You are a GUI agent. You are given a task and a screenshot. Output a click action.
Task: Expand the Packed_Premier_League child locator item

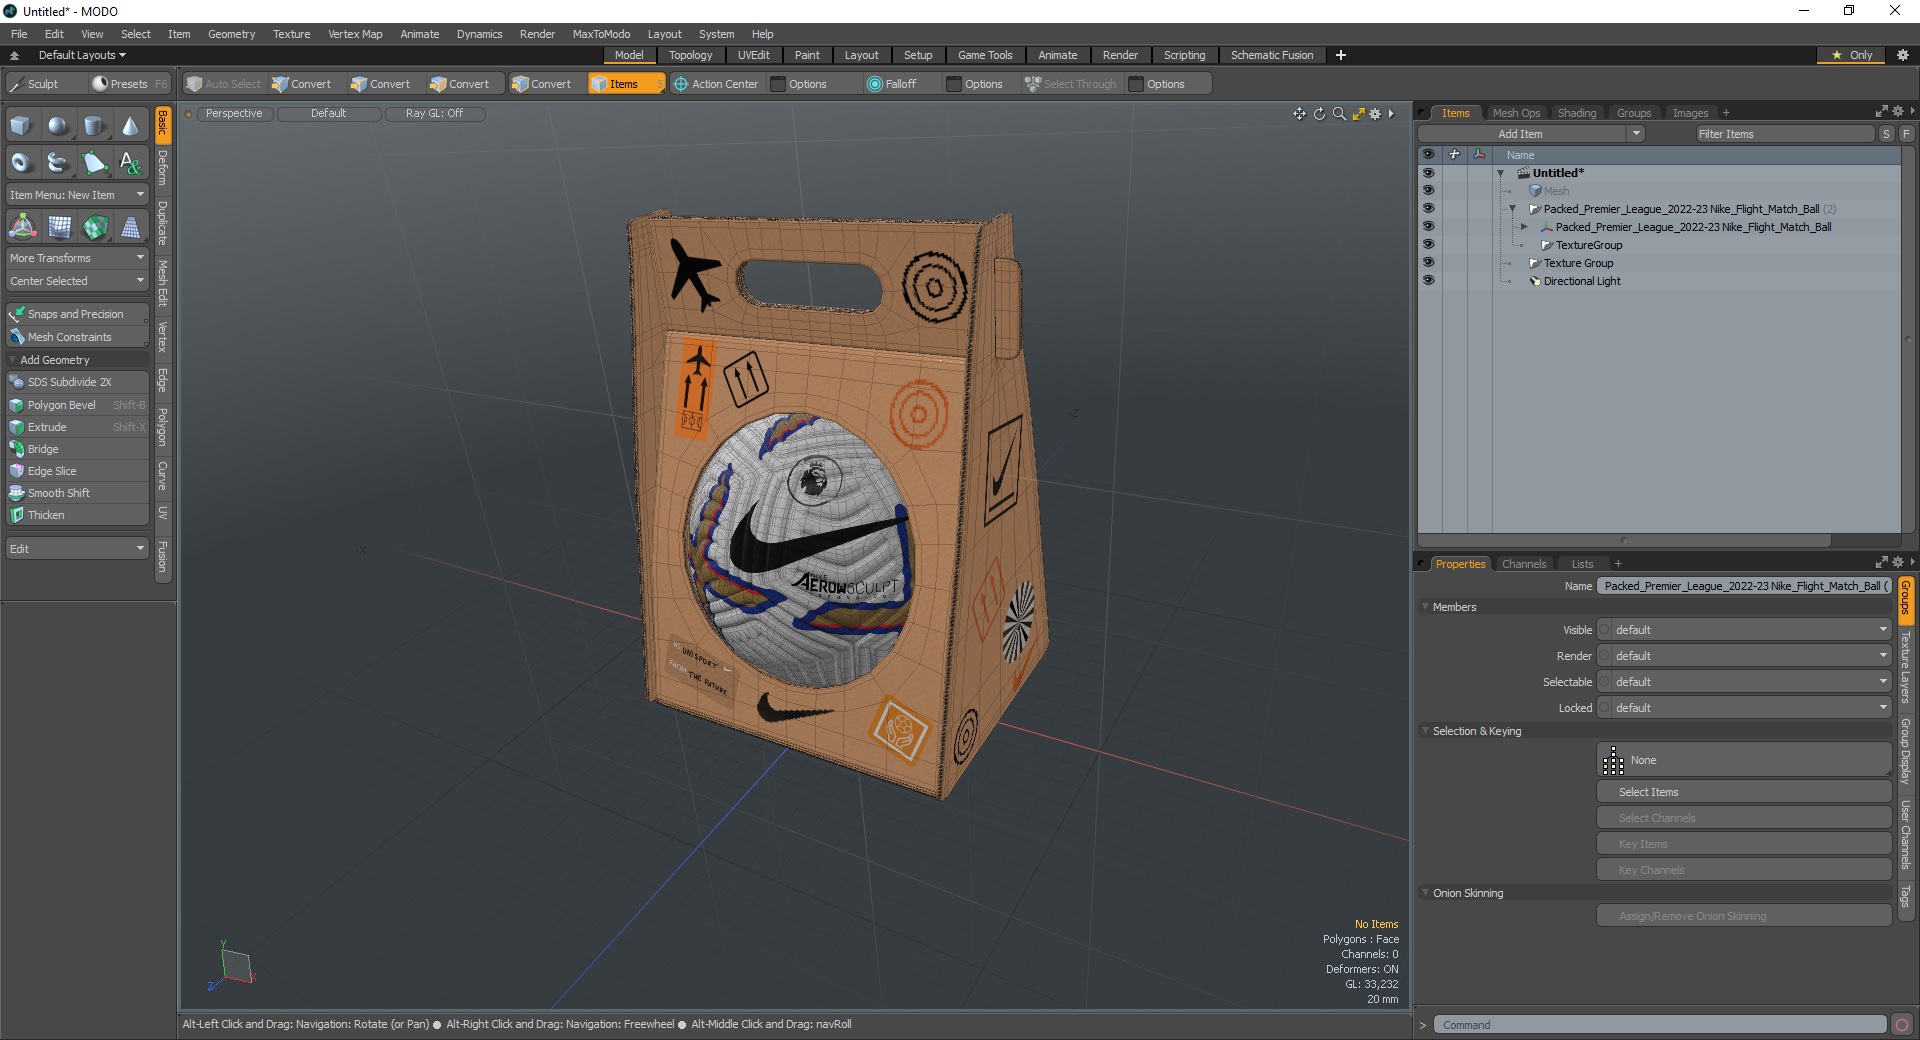point(1524,227)
